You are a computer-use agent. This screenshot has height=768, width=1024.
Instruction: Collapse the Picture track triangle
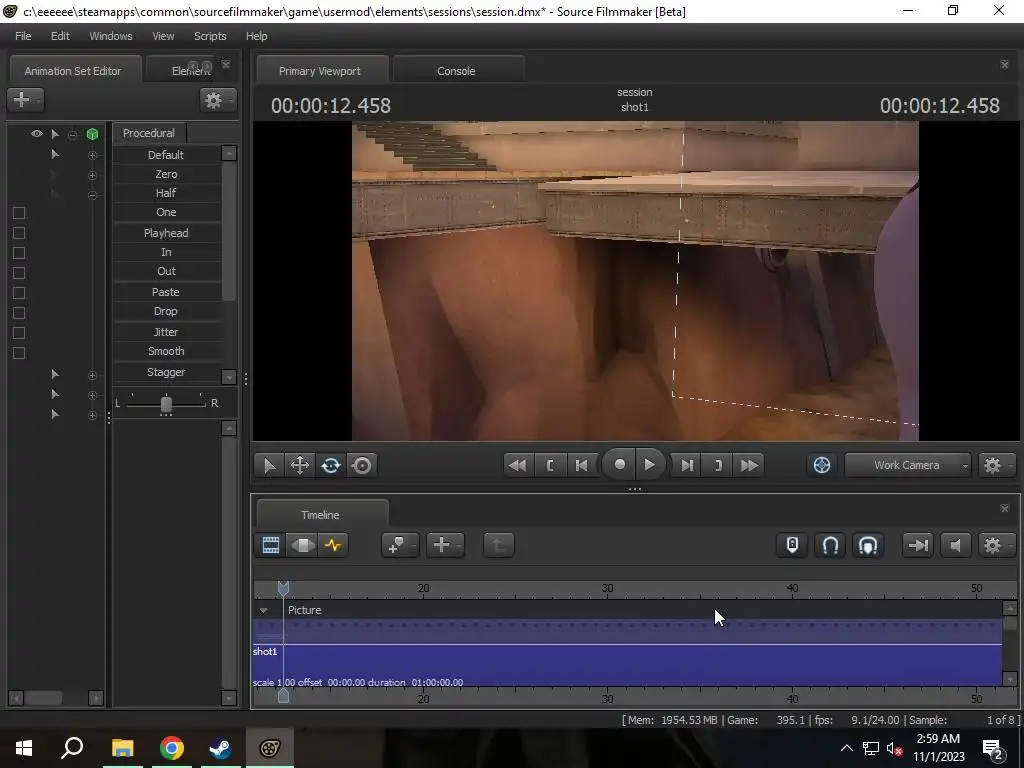coord(263,610)
